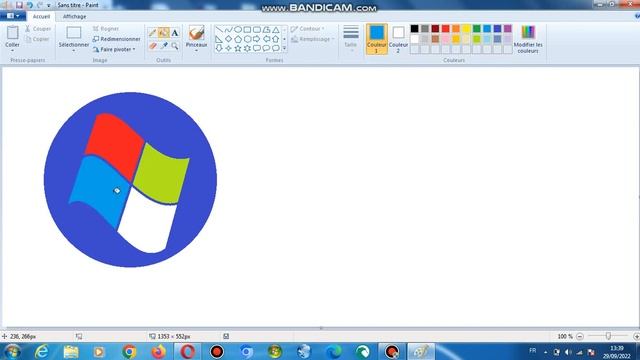Expand the Coller dropdown arrow
This screenshot has width=640, height=360.
click(x=12, y=51)
